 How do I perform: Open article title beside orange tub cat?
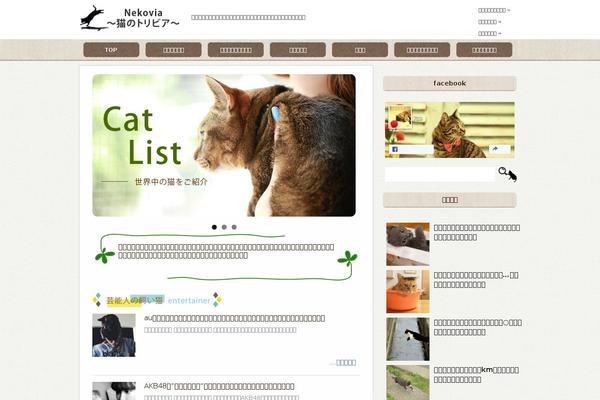point(476,280)
